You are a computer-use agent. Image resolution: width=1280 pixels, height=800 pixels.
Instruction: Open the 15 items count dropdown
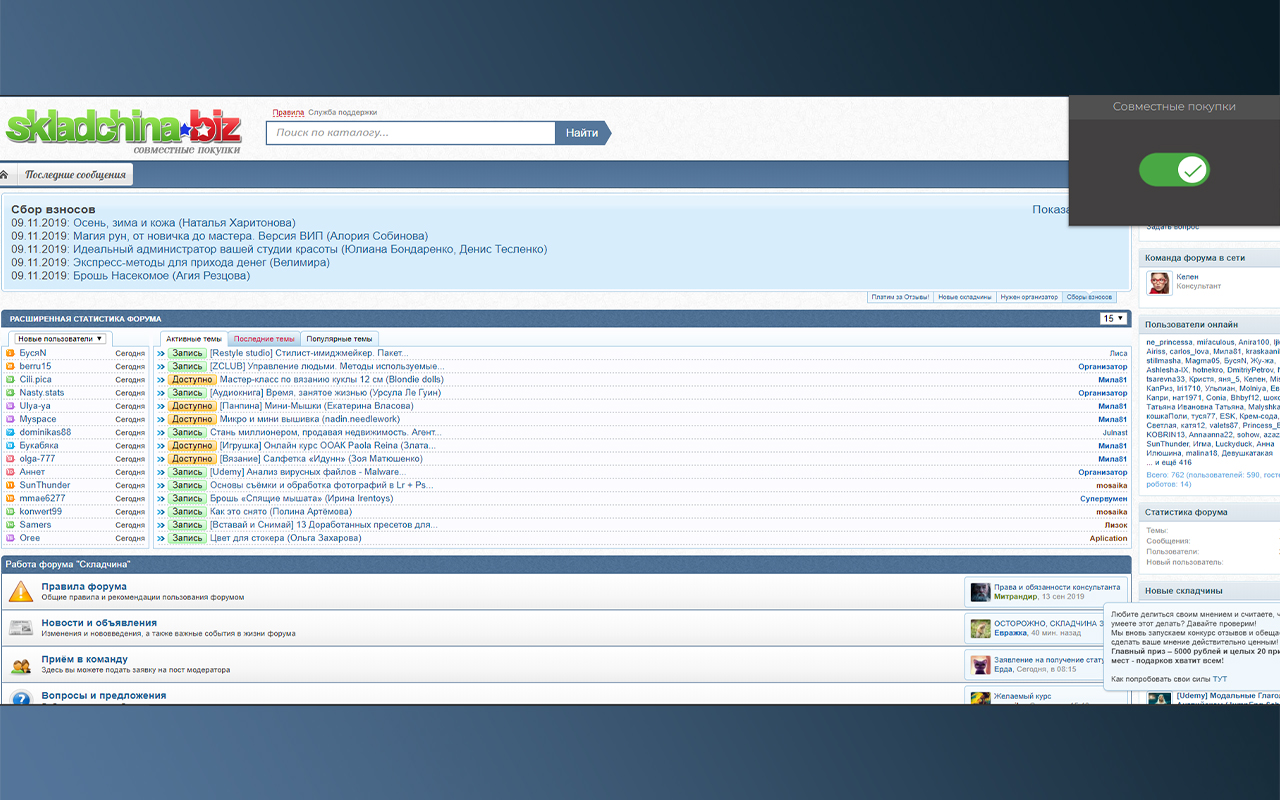tap(1113, 319)
